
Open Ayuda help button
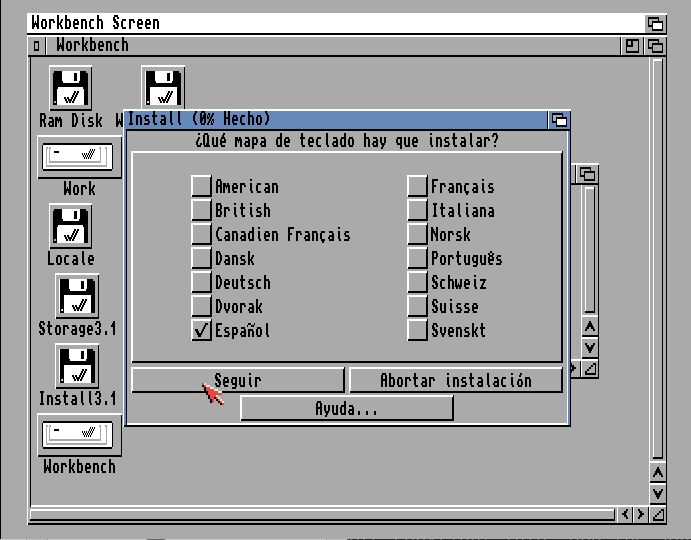[346, 408]
